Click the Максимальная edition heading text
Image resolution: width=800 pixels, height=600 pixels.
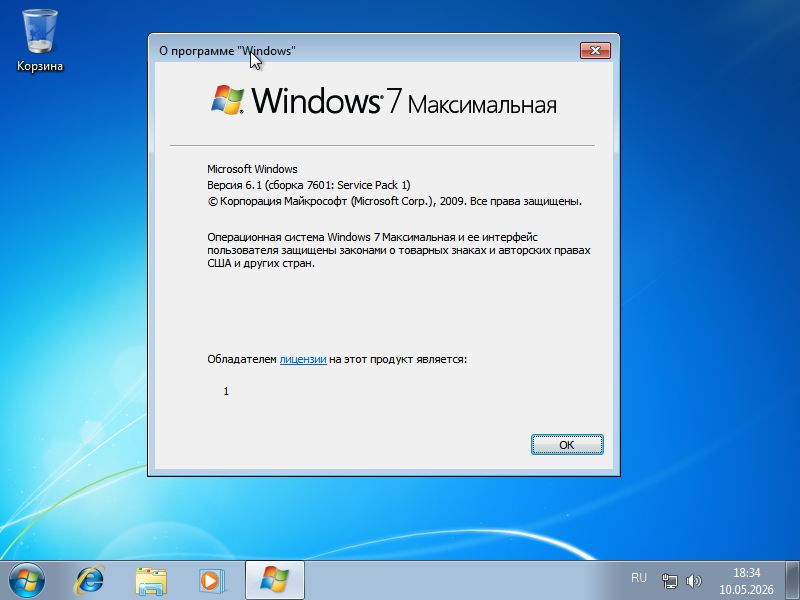click(482, 105)
